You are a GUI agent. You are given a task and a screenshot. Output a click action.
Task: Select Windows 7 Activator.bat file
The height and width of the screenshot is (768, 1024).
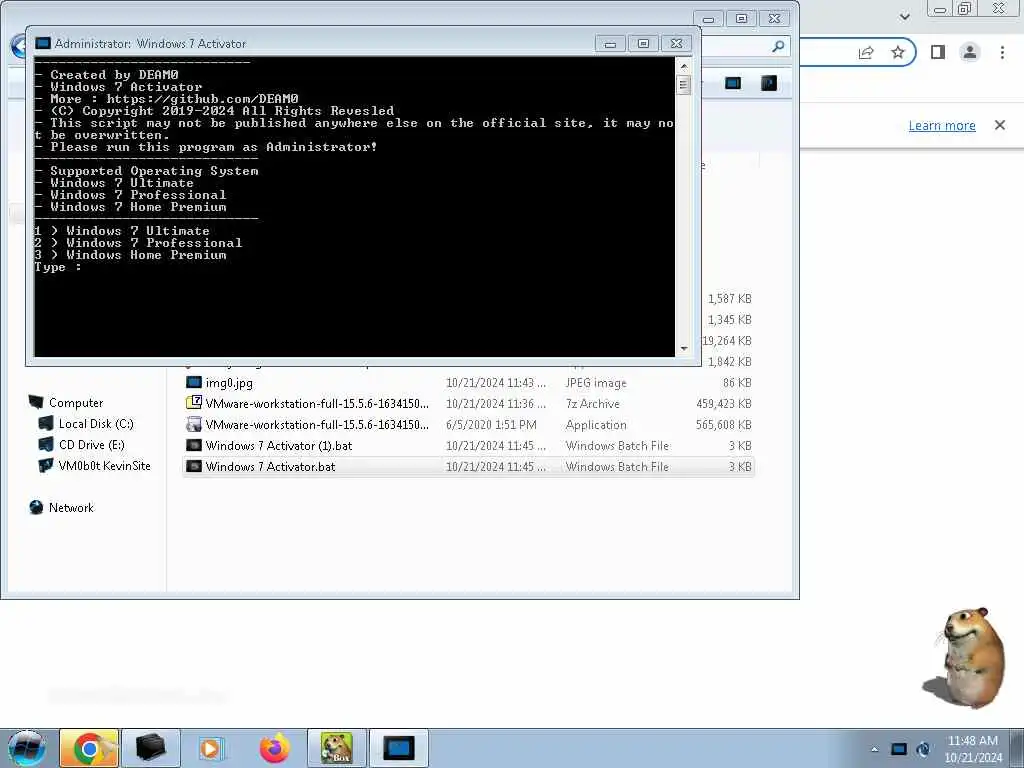[x=469, y=466]
